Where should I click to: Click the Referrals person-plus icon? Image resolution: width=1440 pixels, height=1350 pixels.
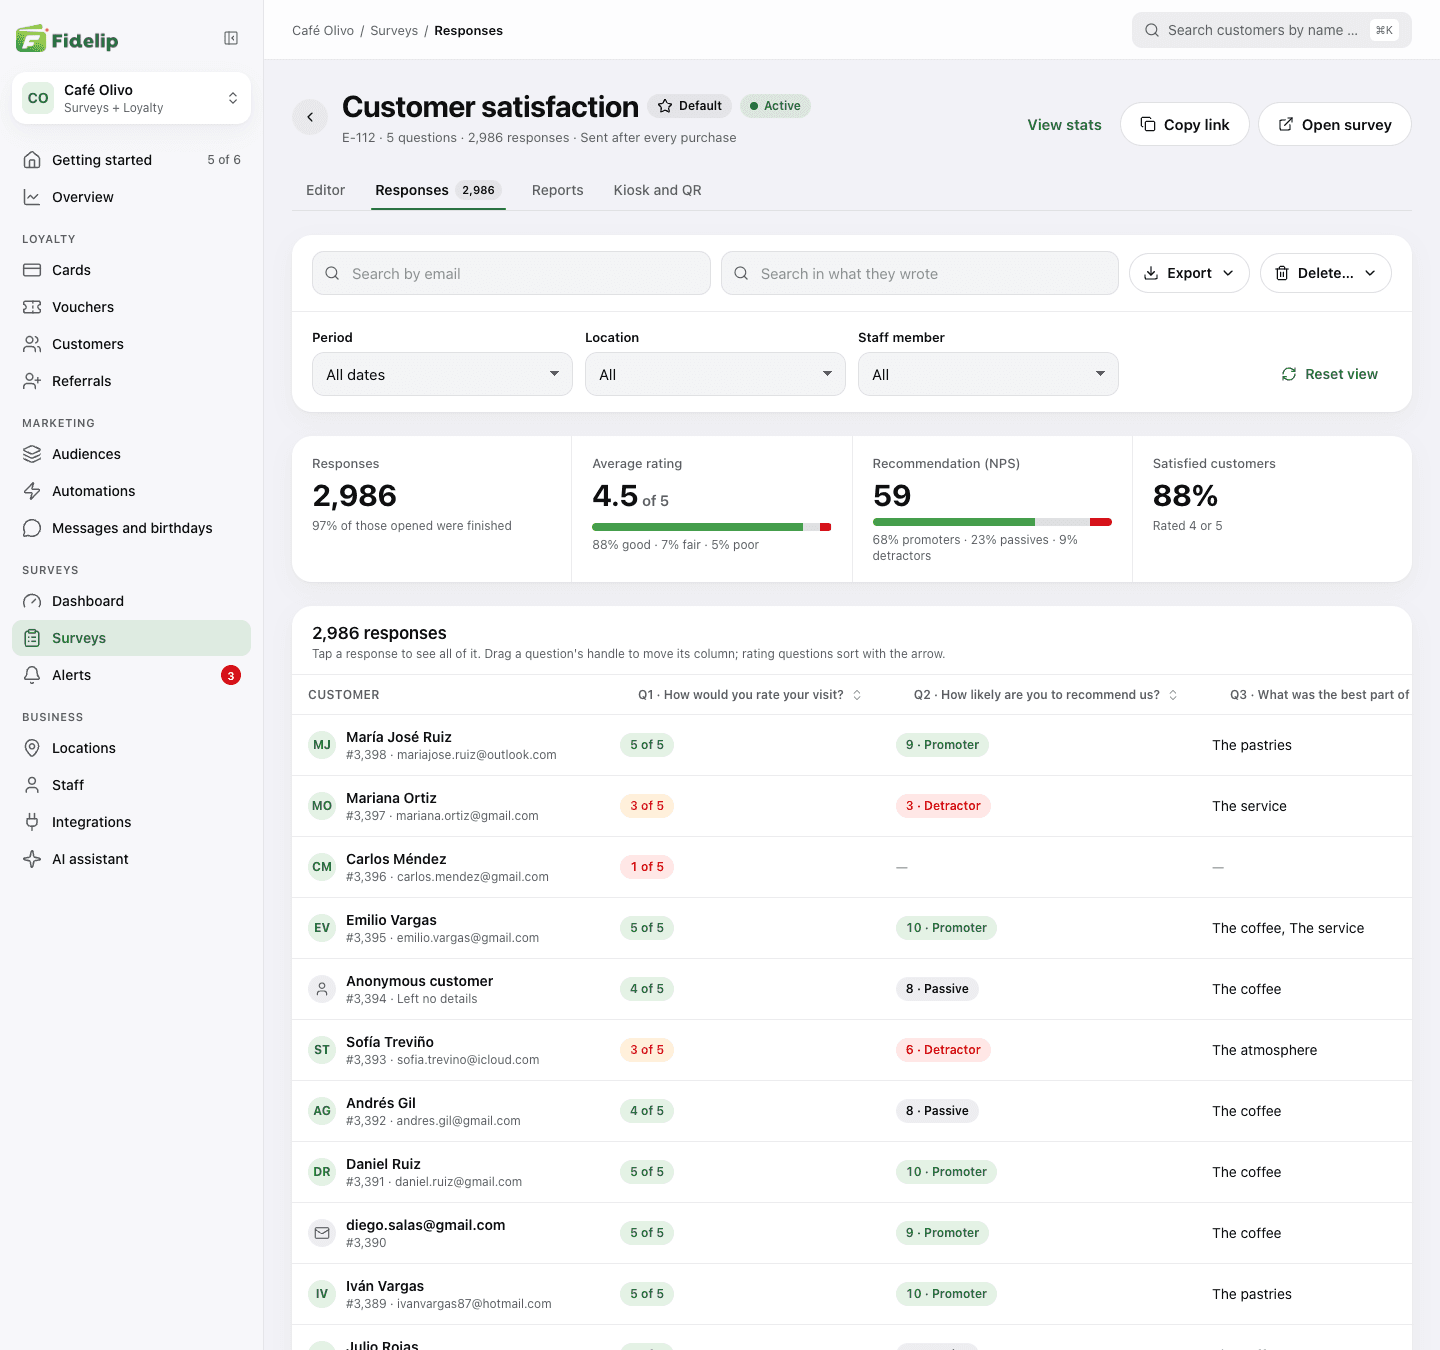[32, 381]
